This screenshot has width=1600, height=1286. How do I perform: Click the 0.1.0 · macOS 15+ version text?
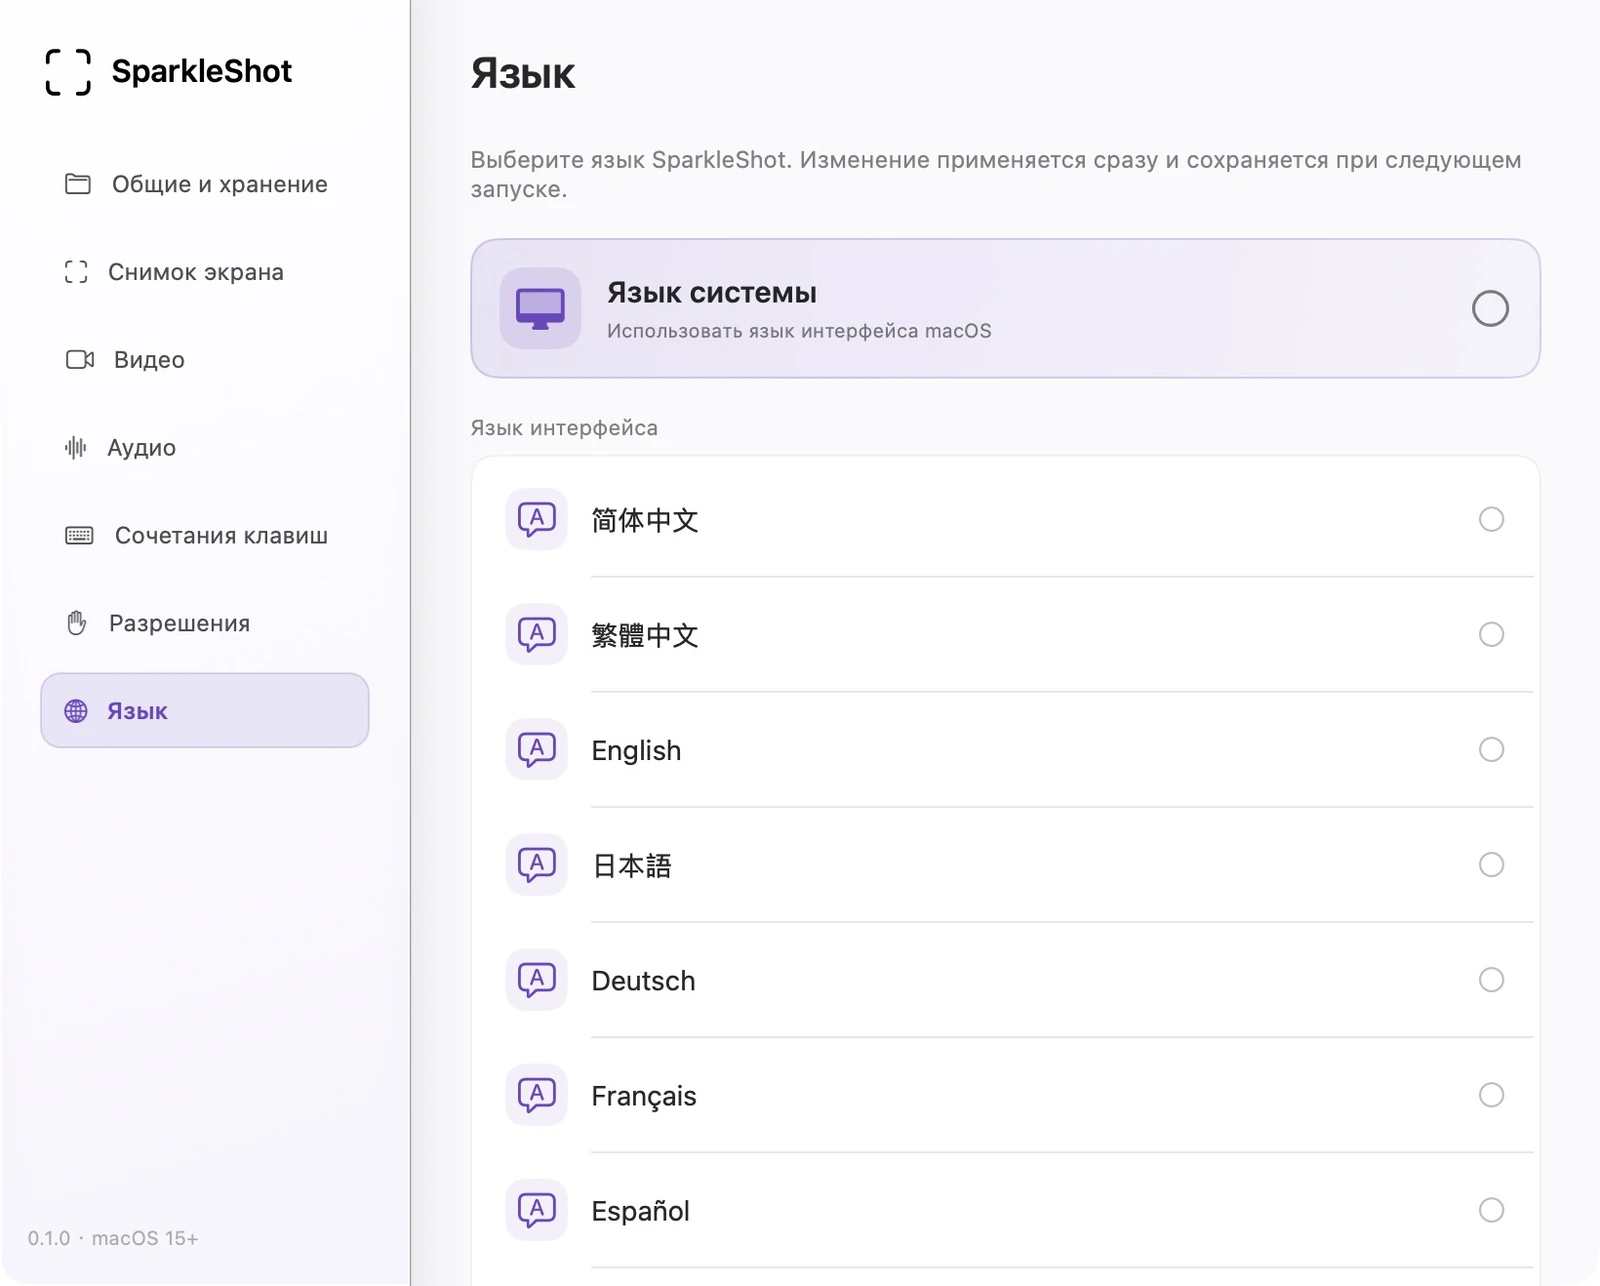click(x=113, y=1238)
